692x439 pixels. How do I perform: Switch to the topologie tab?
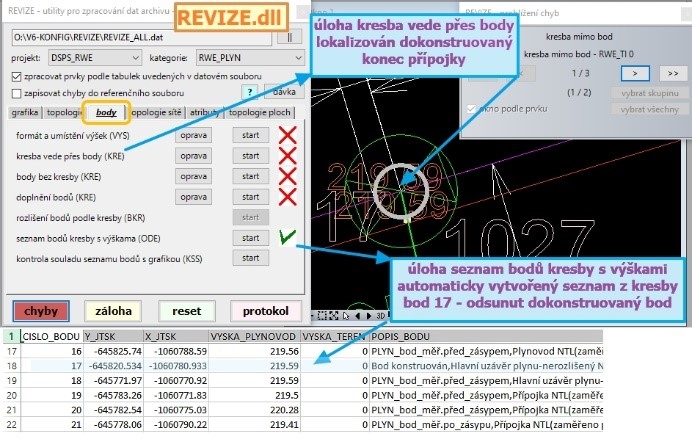tap(62, 113)
